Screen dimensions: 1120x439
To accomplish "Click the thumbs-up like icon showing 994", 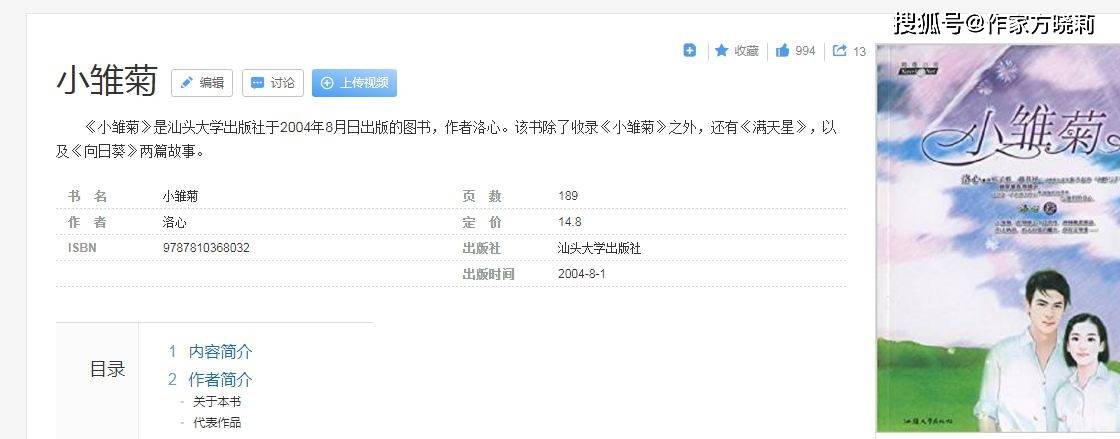I will click(x=782, y=51).
